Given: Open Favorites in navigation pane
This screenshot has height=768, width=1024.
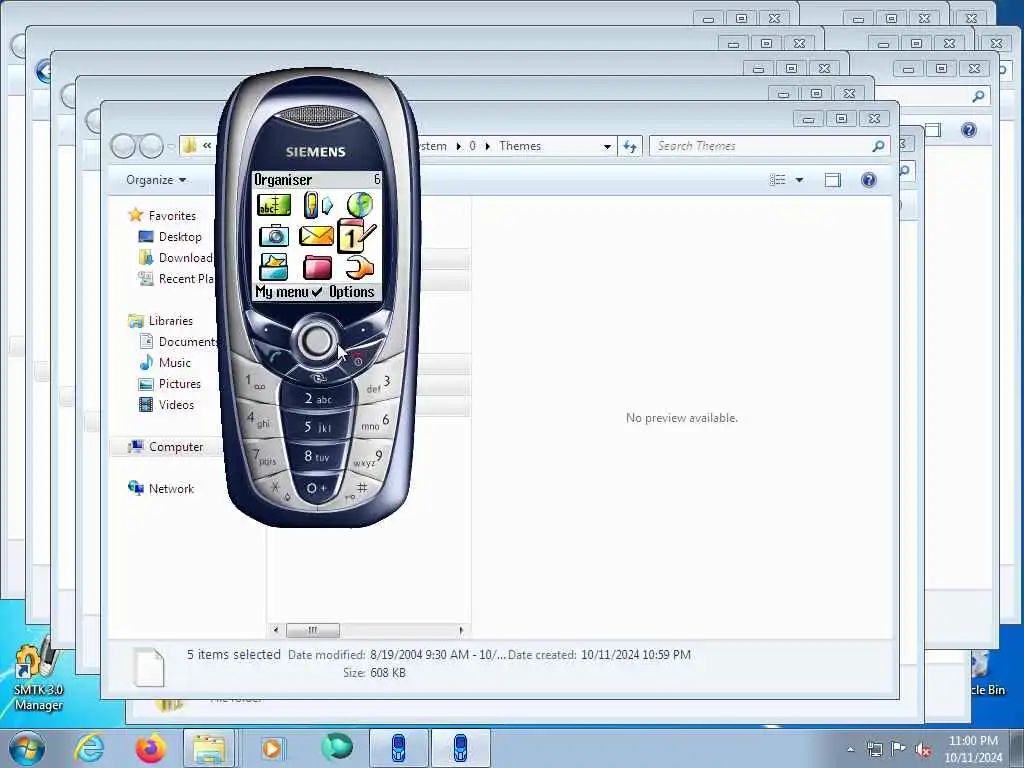Looking at the screenshot, I should [x=172, y=216].
